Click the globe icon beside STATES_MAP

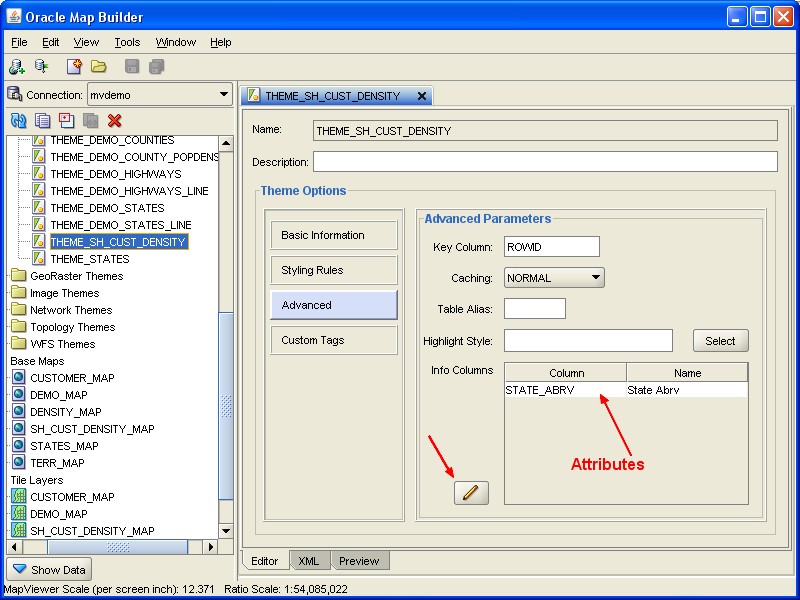click(x=19, y=445)
